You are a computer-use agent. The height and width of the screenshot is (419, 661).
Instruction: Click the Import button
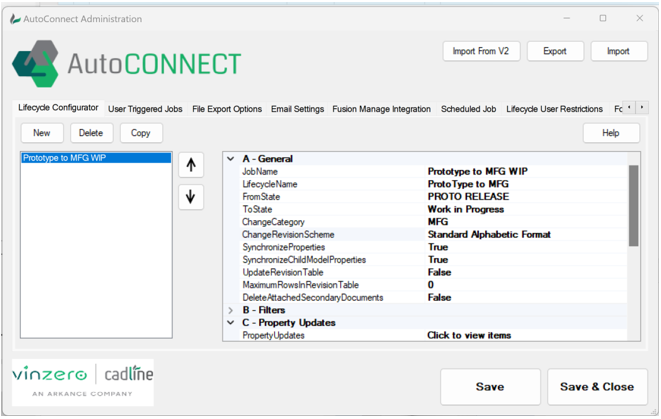pyautogui.click(x=618, y=51)
